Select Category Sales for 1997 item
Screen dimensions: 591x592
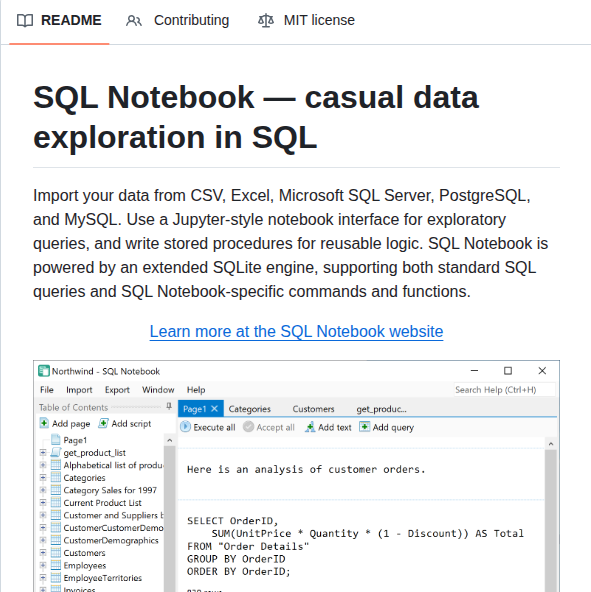point(110,490)
